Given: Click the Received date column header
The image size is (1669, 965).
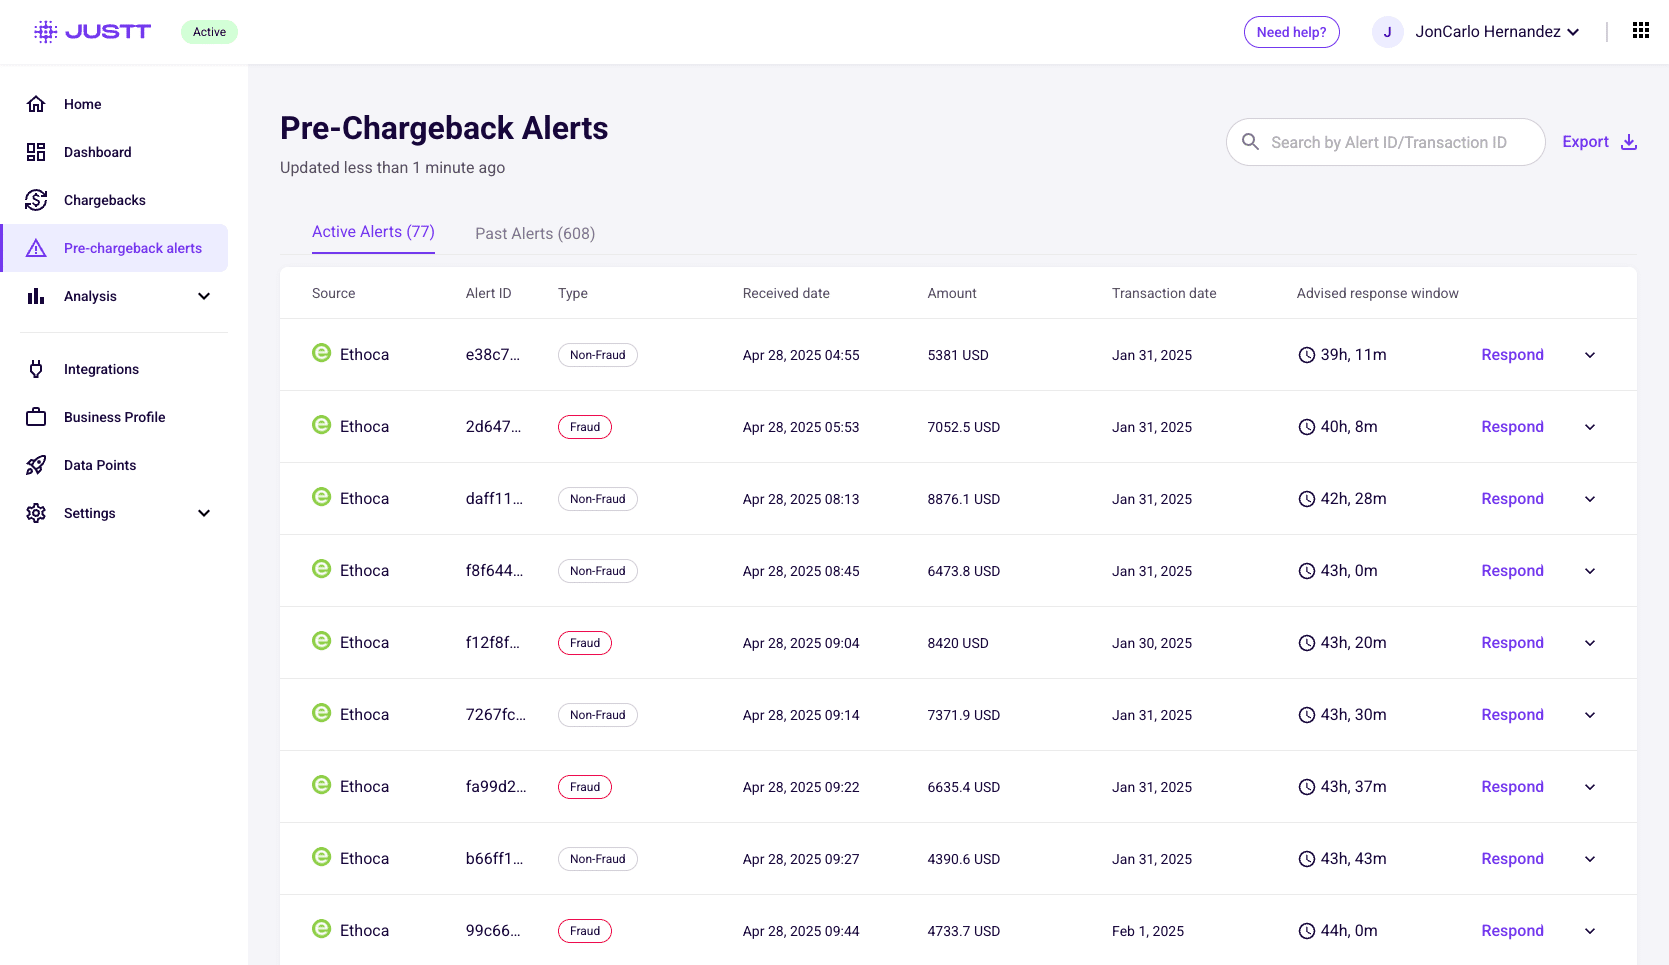Looking at the screenshot, I should [x=786, y=293].
